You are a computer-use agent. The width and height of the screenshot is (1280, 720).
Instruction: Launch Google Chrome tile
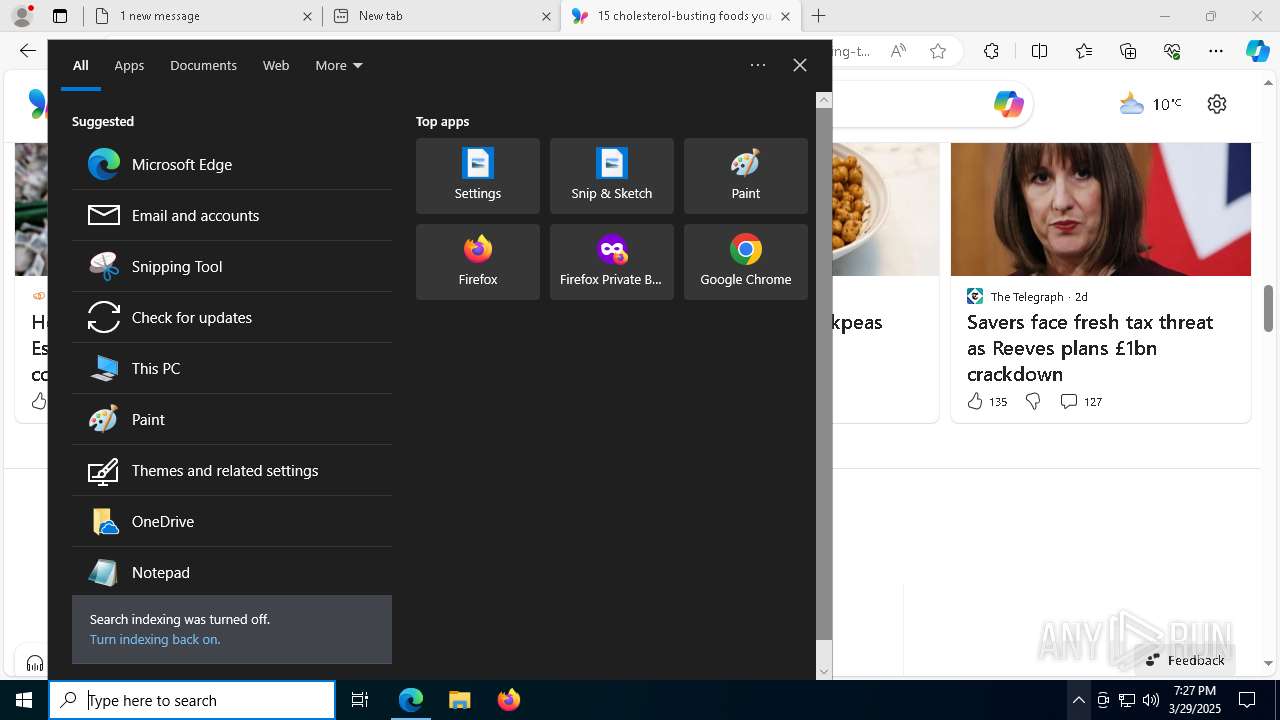tap(746, 262)
